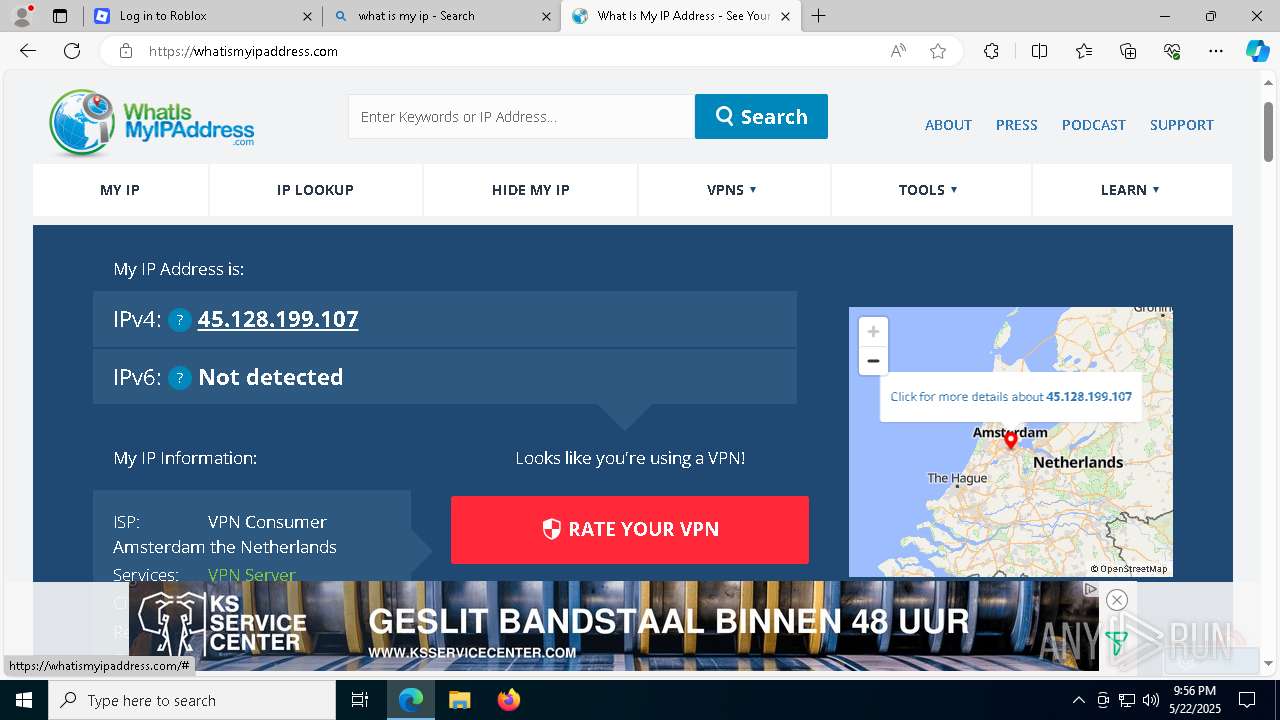Image resolution: width=1280 pixels, height=720 pixels.
Task: Select the MY IP menu item
Action: 120,190
